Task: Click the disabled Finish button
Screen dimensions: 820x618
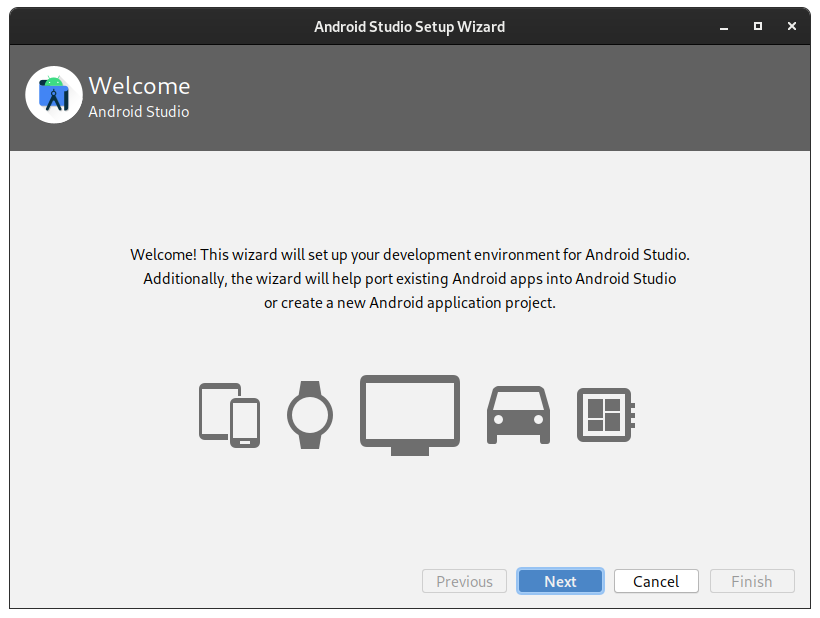Action: (x=752, y=581)
